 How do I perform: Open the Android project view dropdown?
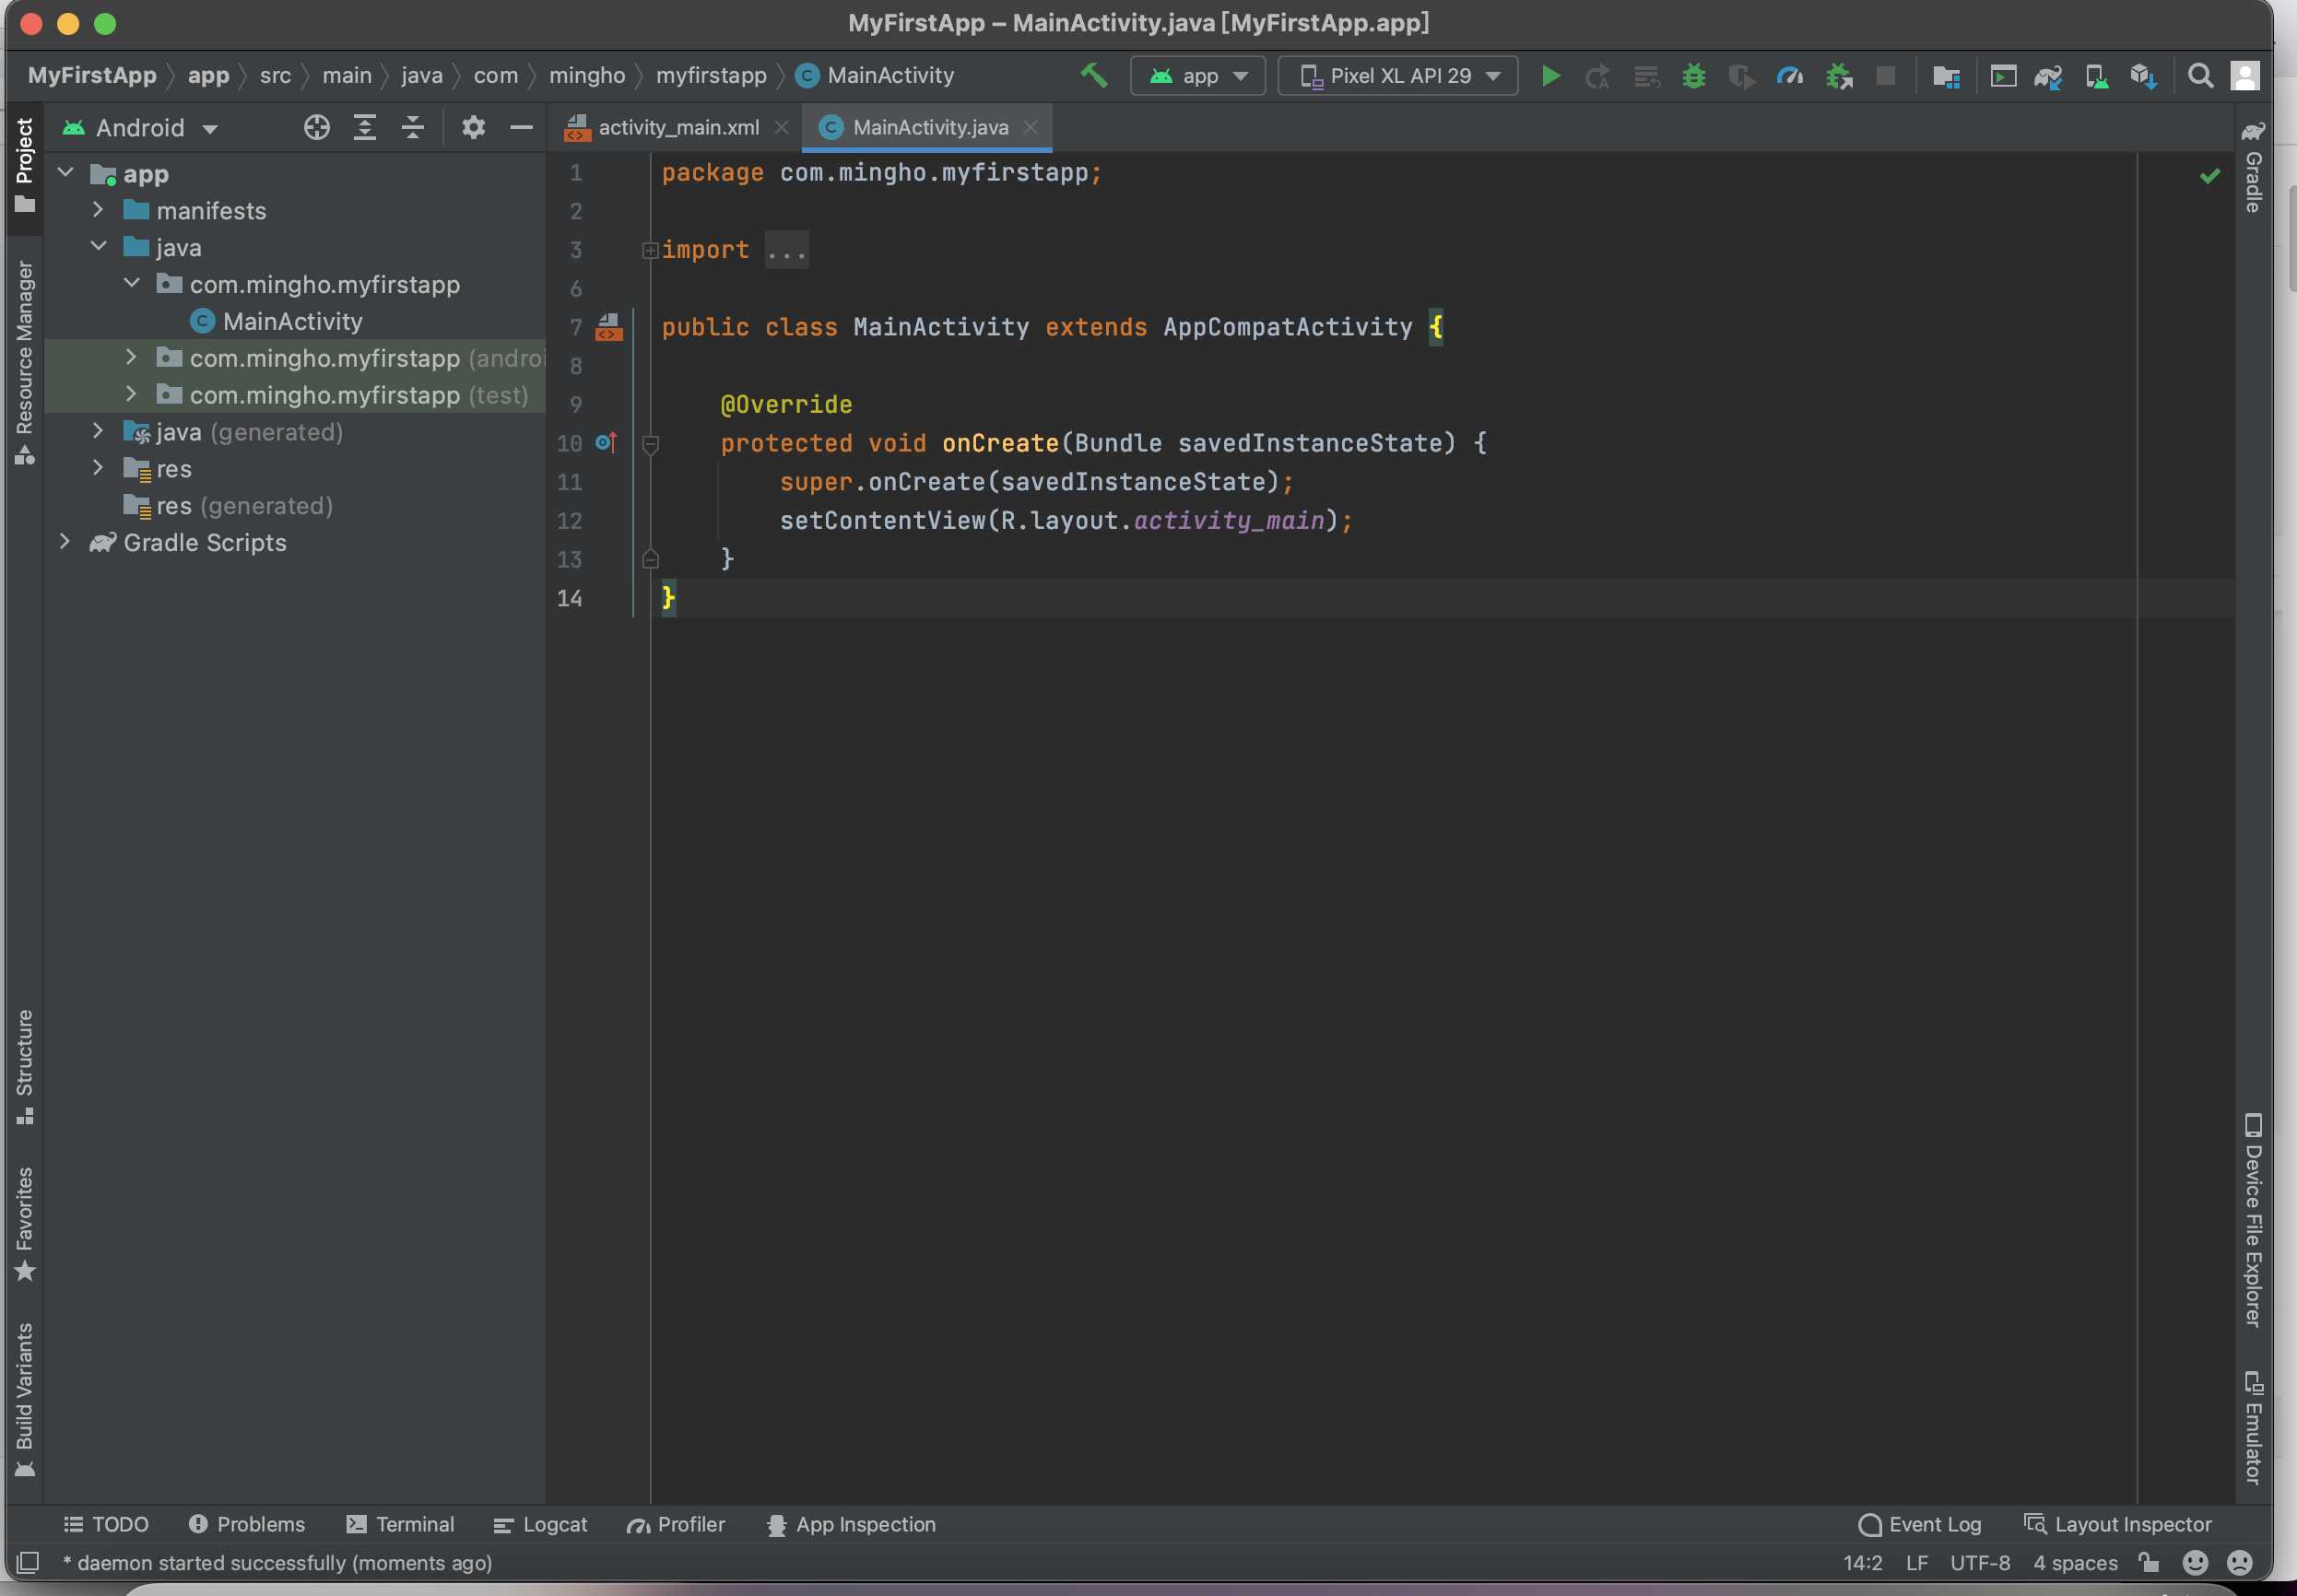[x=141, y=128]
